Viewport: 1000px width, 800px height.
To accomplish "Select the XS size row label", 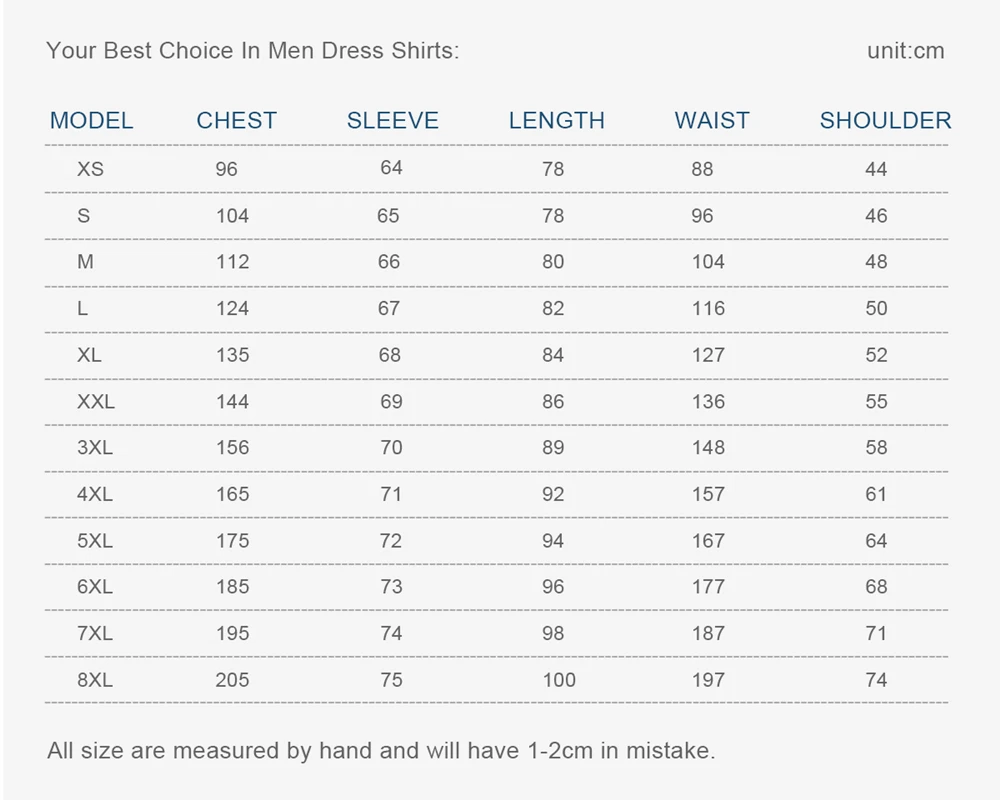I will pos(91,169).
